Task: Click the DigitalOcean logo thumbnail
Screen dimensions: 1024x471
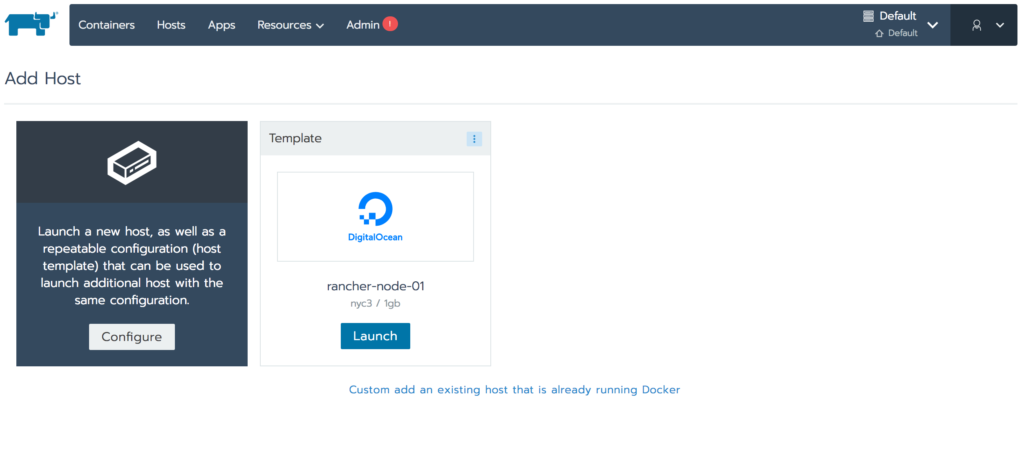Action: (376, 217)
